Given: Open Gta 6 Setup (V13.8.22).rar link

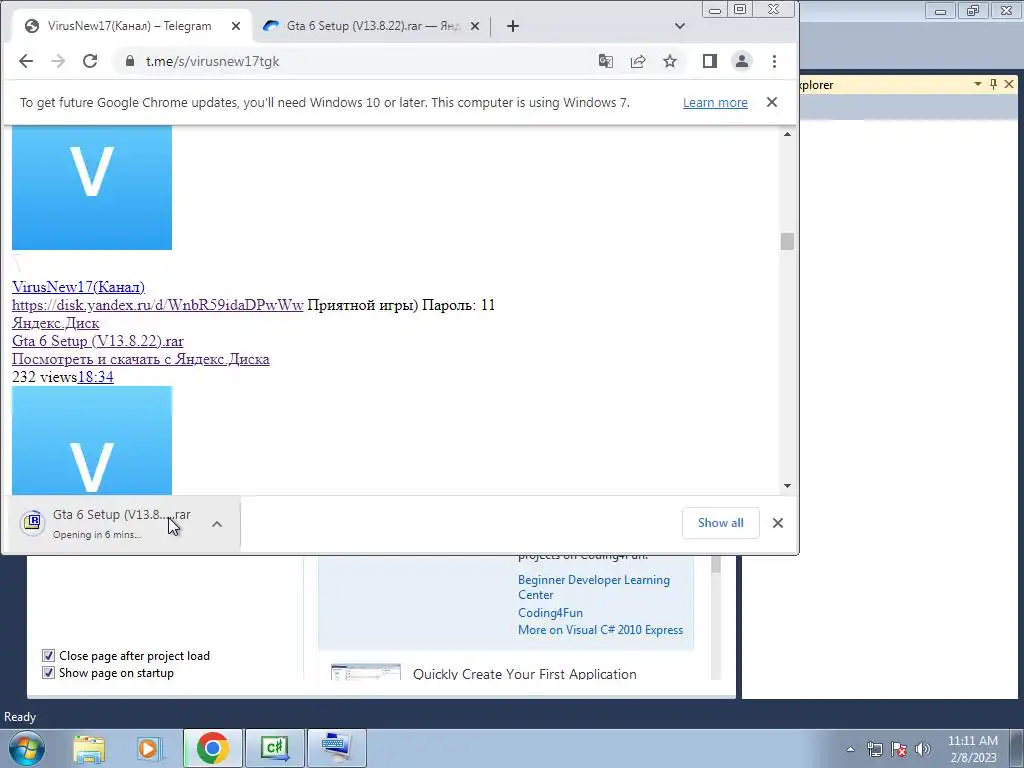Looking at the screenshot, I should pos(97,341).
